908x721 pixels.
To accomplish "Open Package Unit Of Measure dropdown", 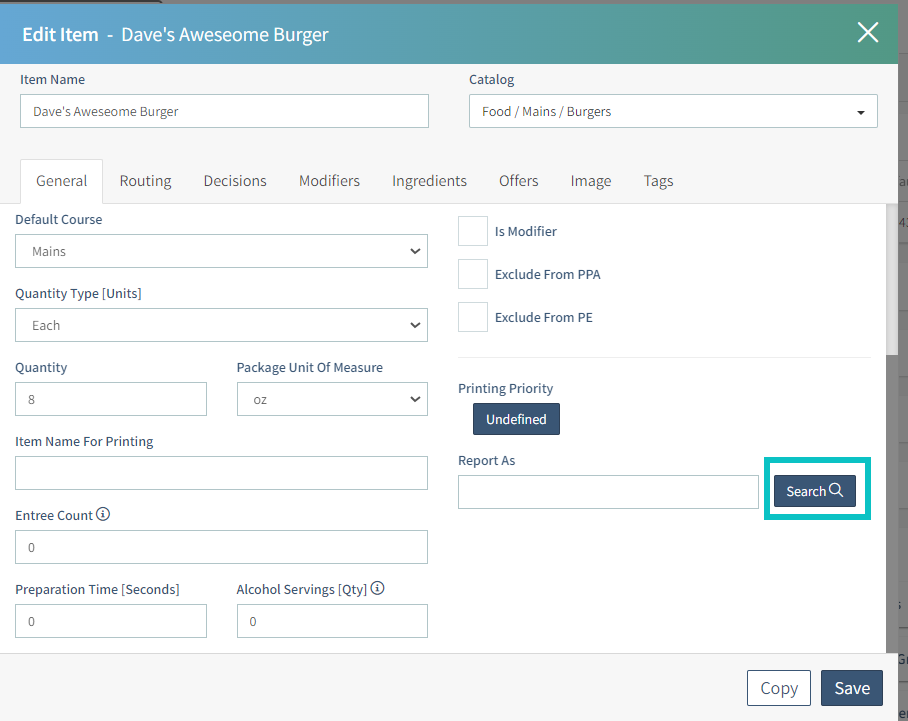I will pyautogui.click(x=332, y=399).
